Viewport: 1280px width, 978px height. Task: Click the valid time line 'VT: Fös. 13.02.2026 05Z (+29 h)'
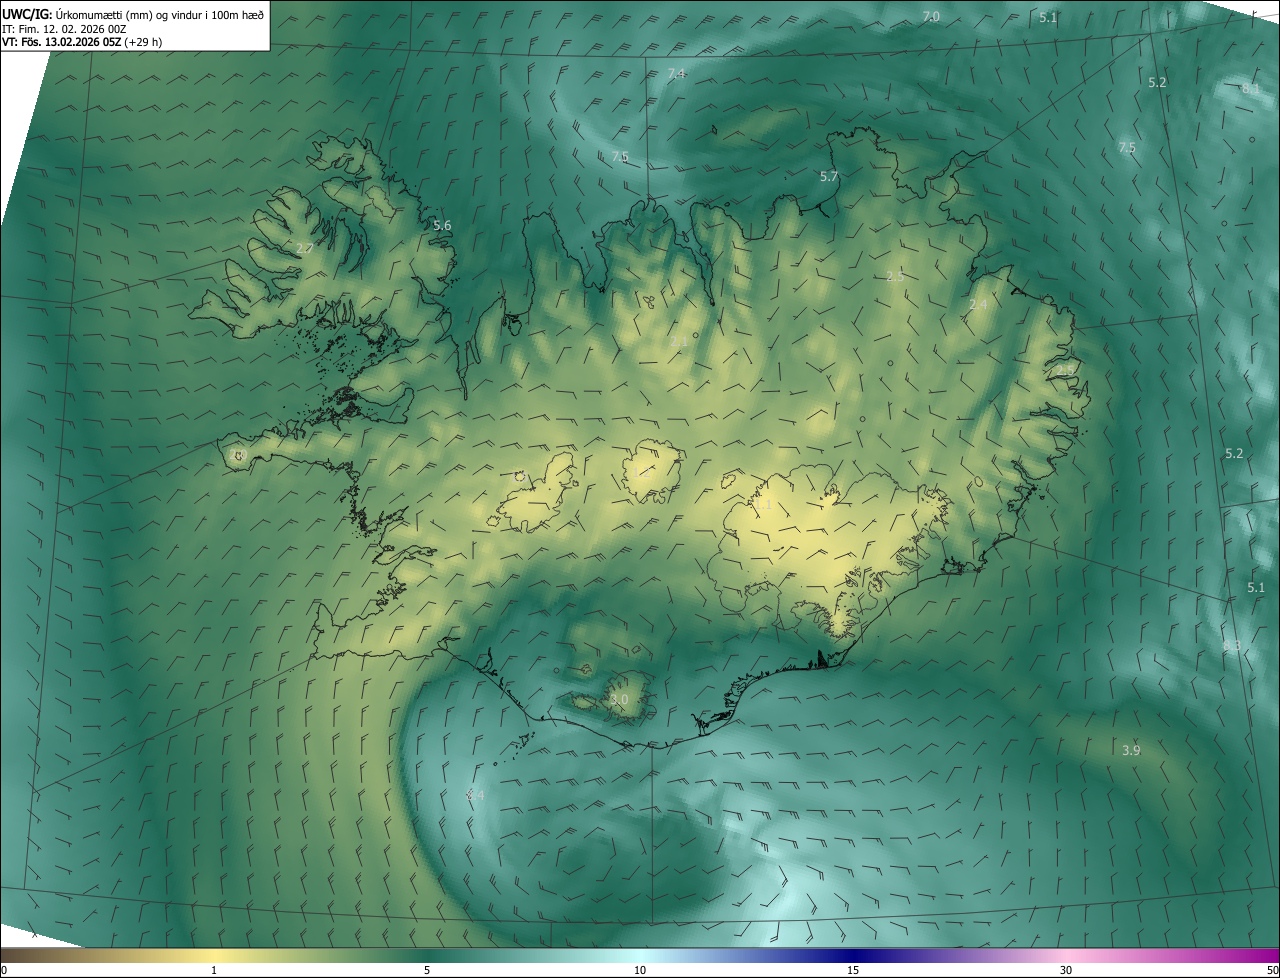(x=82, y=42)
